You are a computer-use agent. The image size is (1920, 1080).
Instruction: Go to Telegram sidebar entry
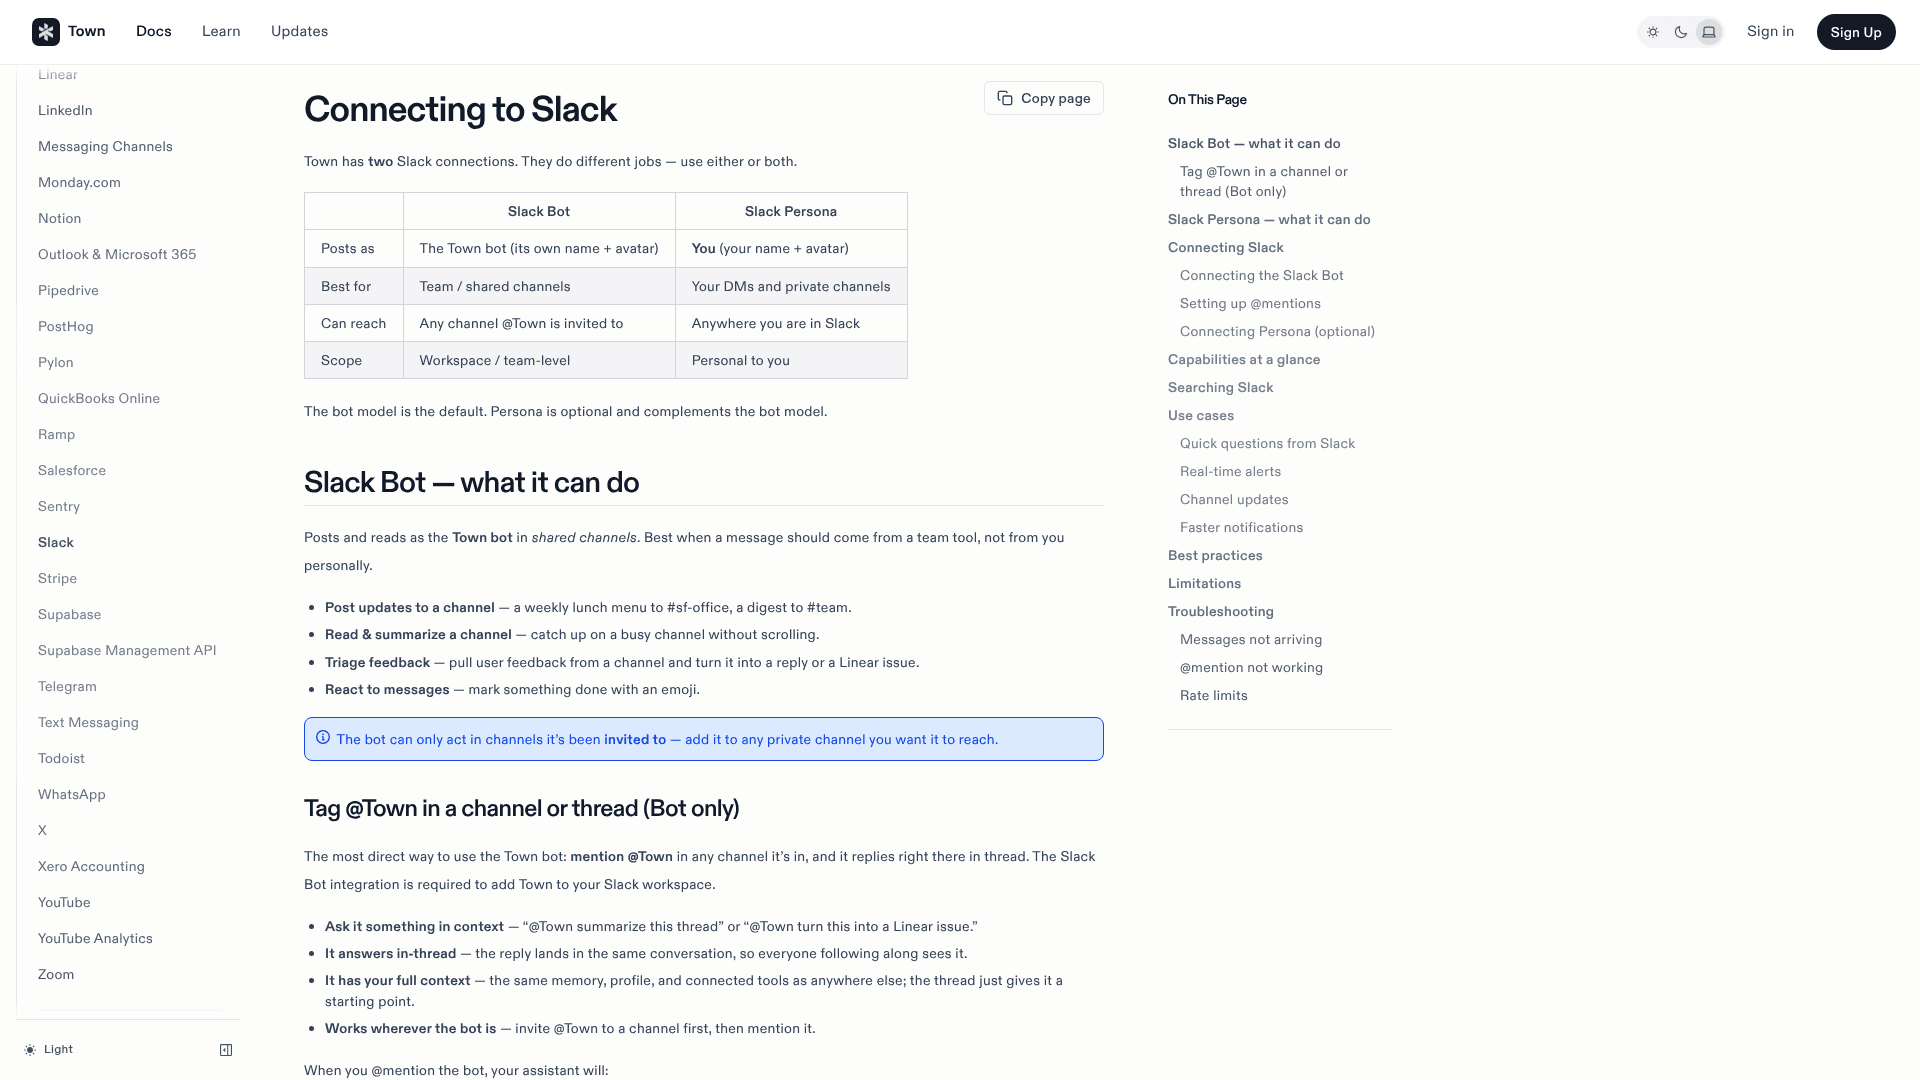67,687
